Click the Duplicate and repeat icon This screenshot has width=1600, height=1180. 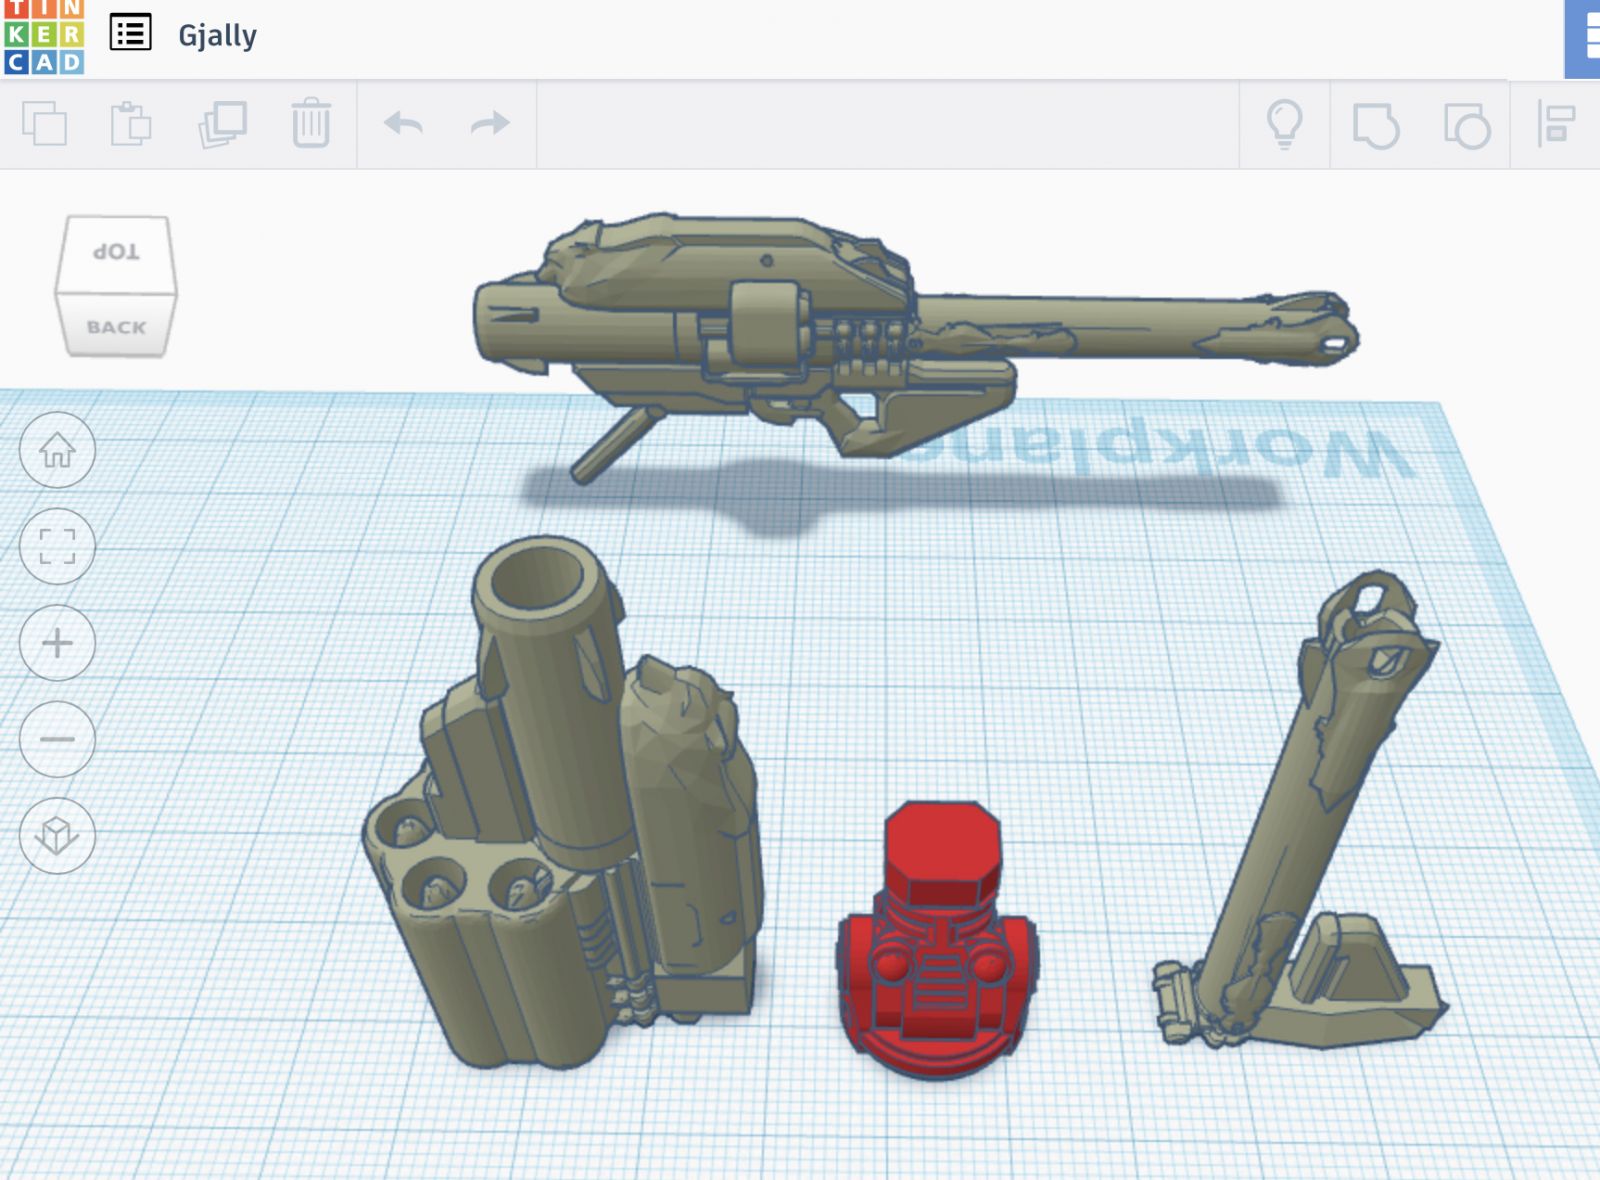click(222, 124)
